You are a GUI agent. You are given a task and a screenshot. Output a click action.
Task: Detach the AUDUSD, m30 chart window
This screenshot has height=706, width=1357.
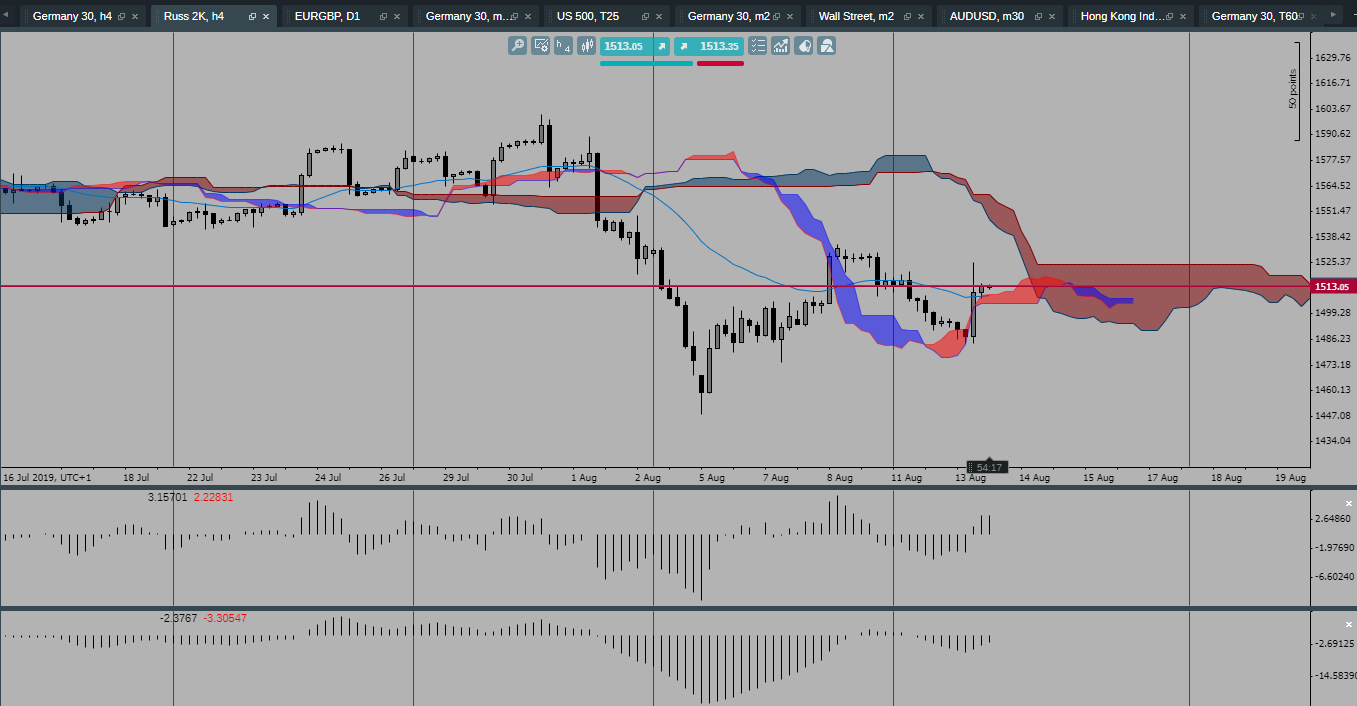tap(1038, 17)
